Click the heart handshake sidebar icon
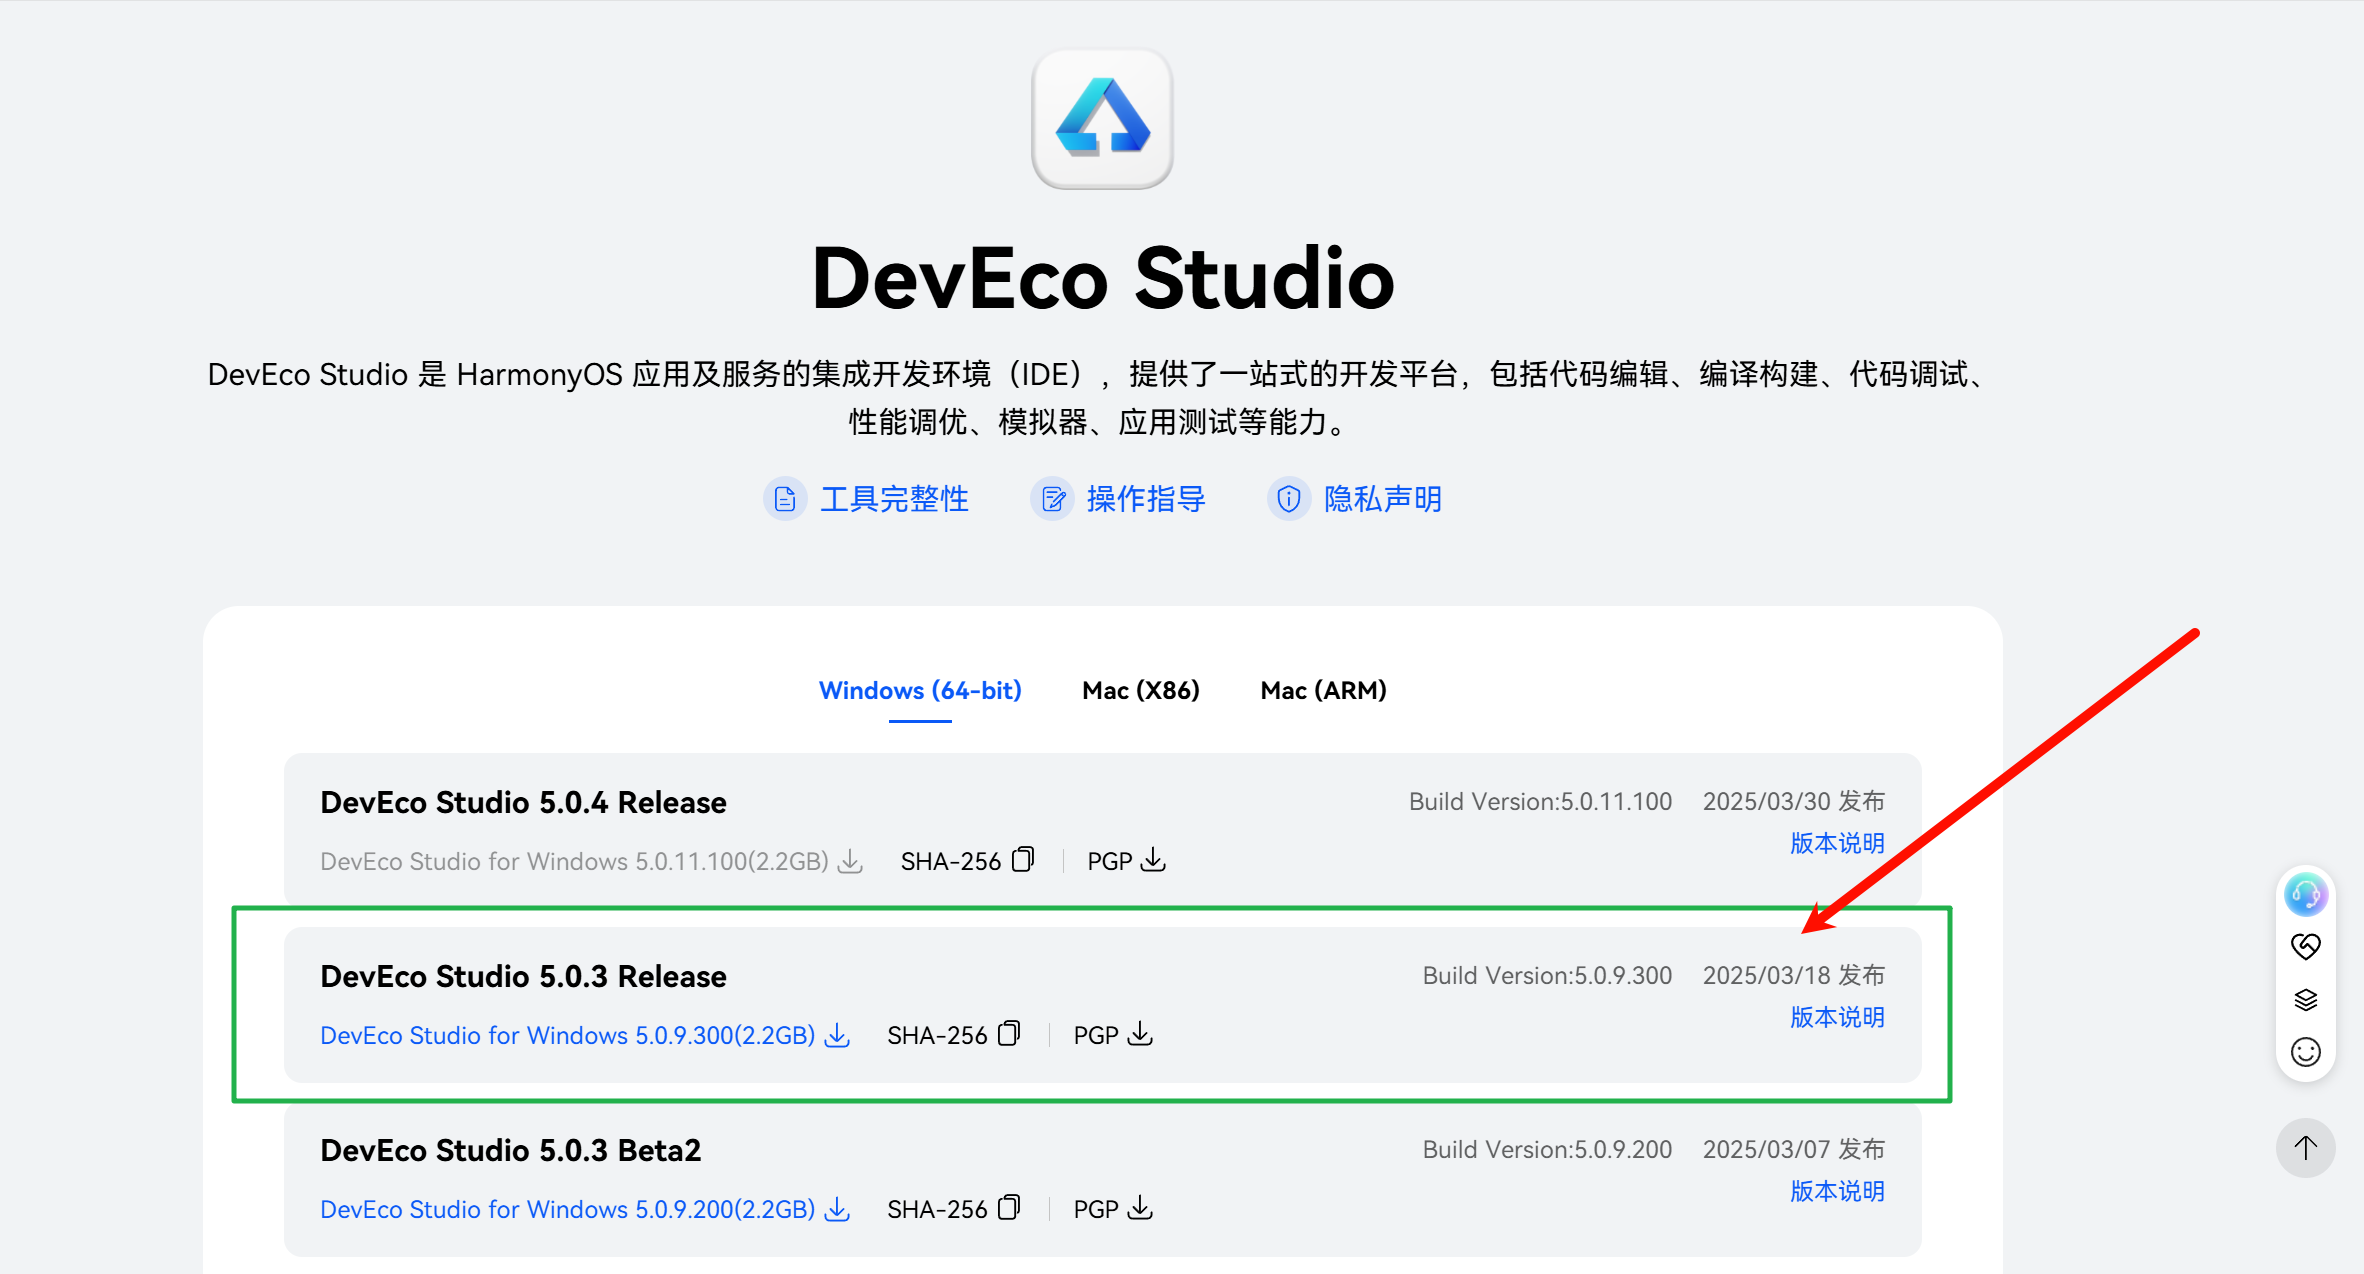The image size is (2364, 1274). pyautogui.click(x=2305, y=946)
